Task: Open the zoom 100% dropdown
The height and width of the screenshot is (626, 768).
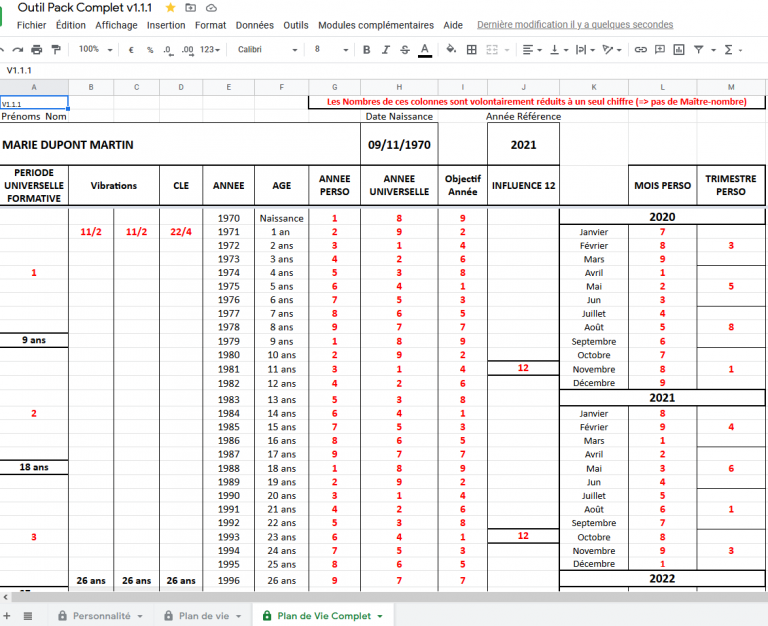Action: click(95, 49)
